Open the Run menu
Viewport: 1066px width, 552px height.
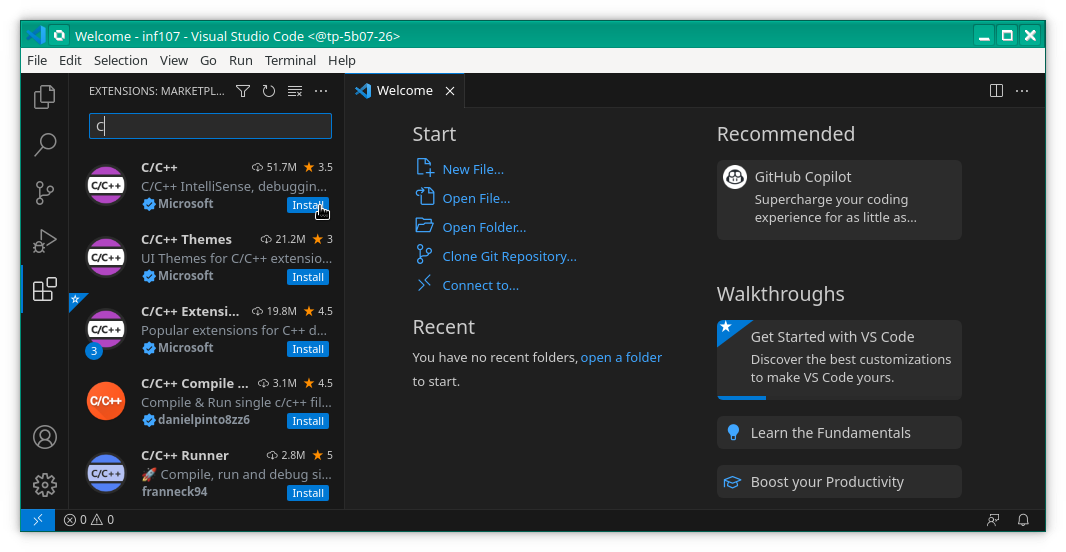(241, 61)
